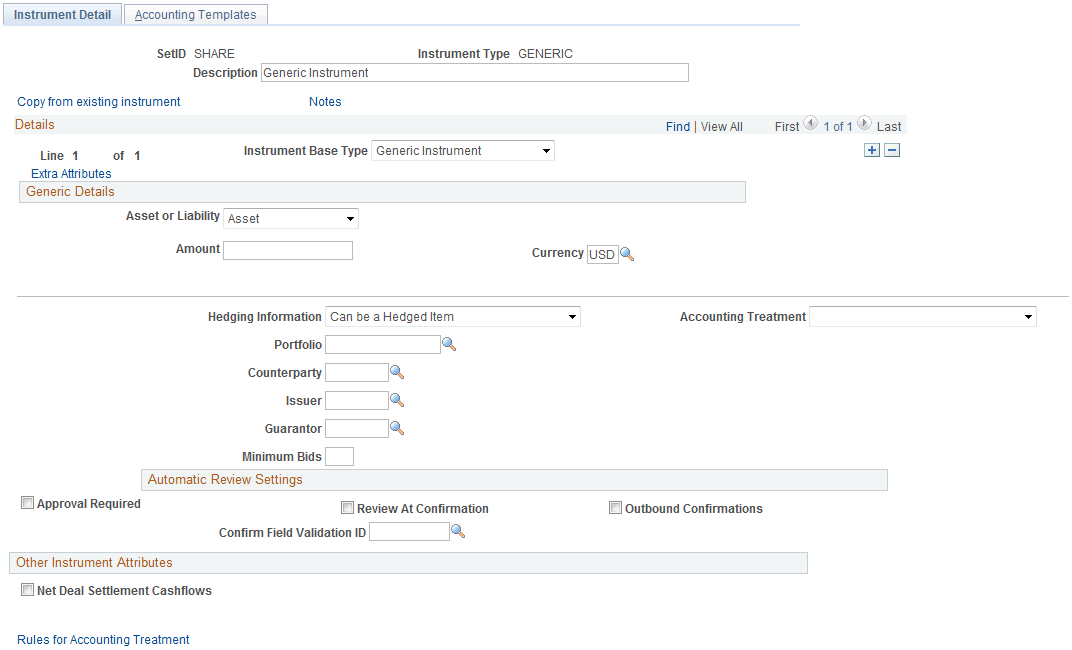
Task: Tick Net Deal Settlement Cashflows
Action: pyautogui.click(x=27, y=590)
